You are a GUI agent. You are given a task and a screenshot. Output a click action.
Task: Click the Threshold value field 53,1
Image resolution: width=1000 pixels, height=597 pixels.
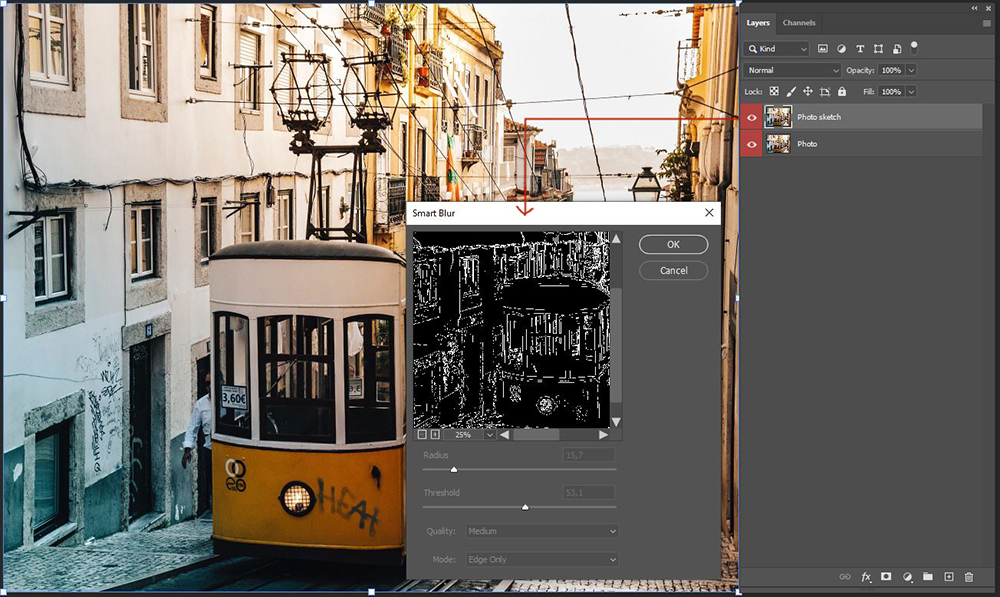tap(589, 492)
